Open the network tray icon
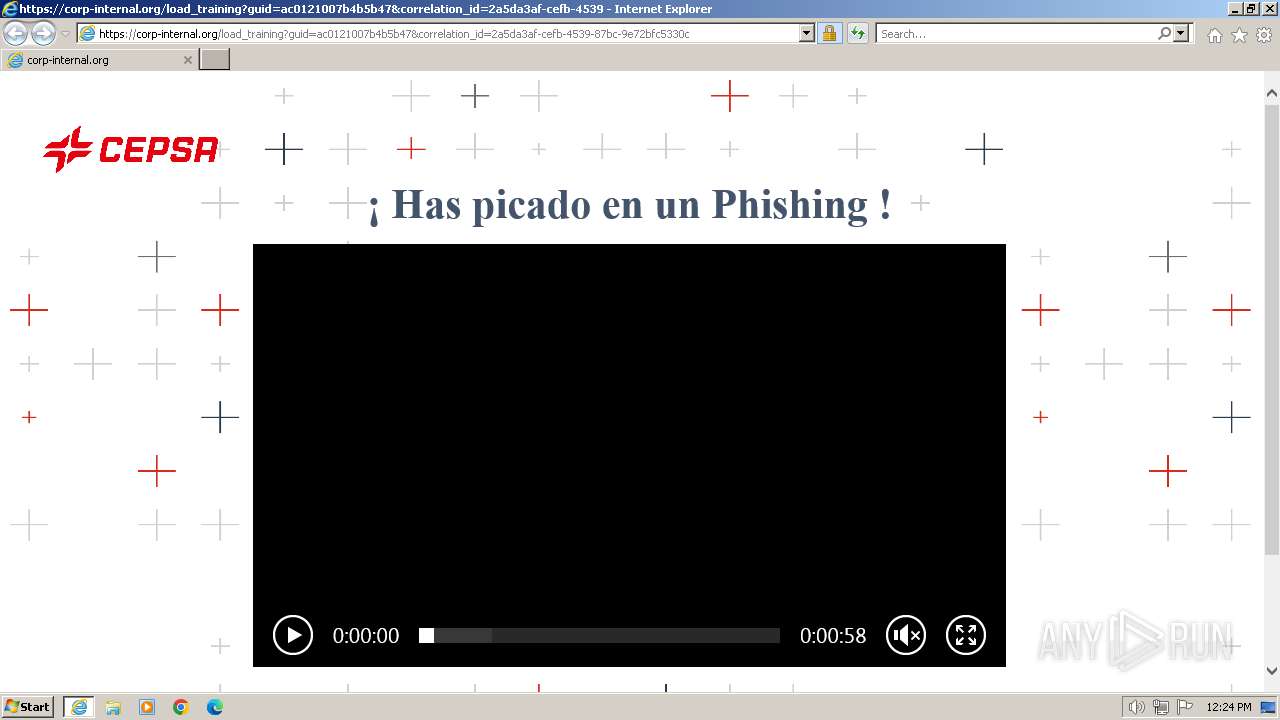Viewport: 1280px width, 720px height. [1161, 707]
